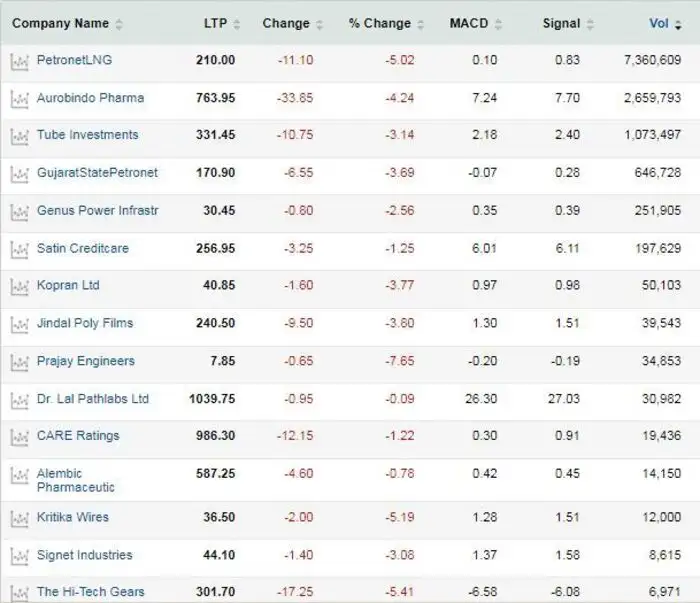Open chart icon for Kritika Wires
This screenshot has height=603, width=700.
[x=19, y=518]
